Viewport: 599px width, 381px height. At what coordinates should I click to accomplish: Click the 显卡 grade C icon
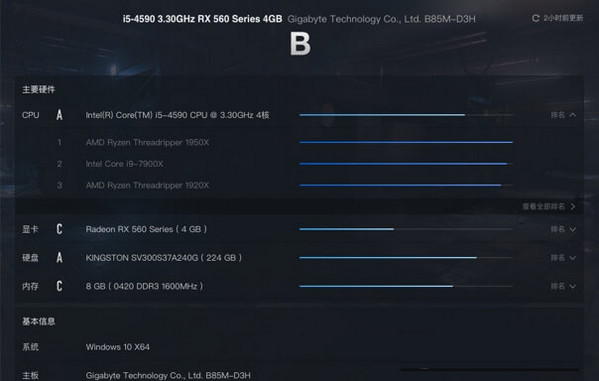(59, 229)
